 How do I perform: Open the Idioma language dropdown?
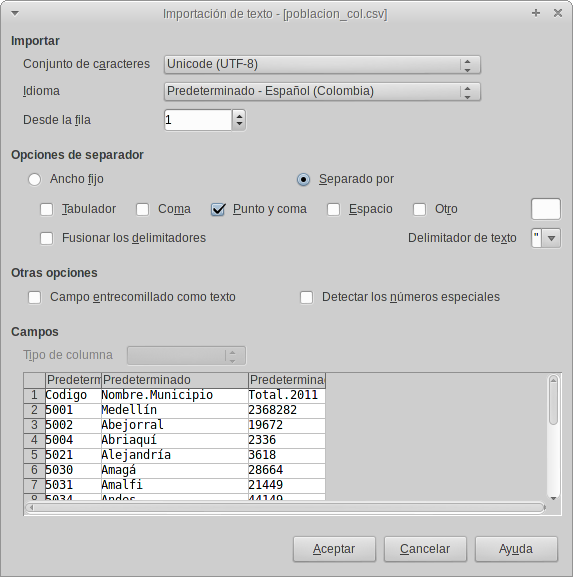pos(322,91)
